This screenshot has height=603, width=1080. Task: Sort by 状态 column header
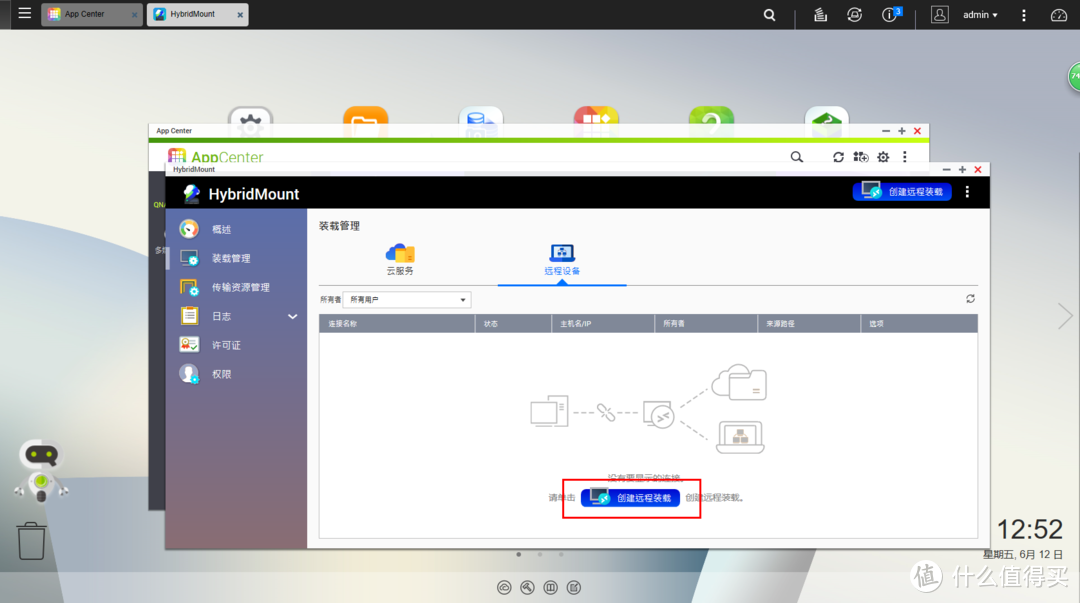[513, 323]
